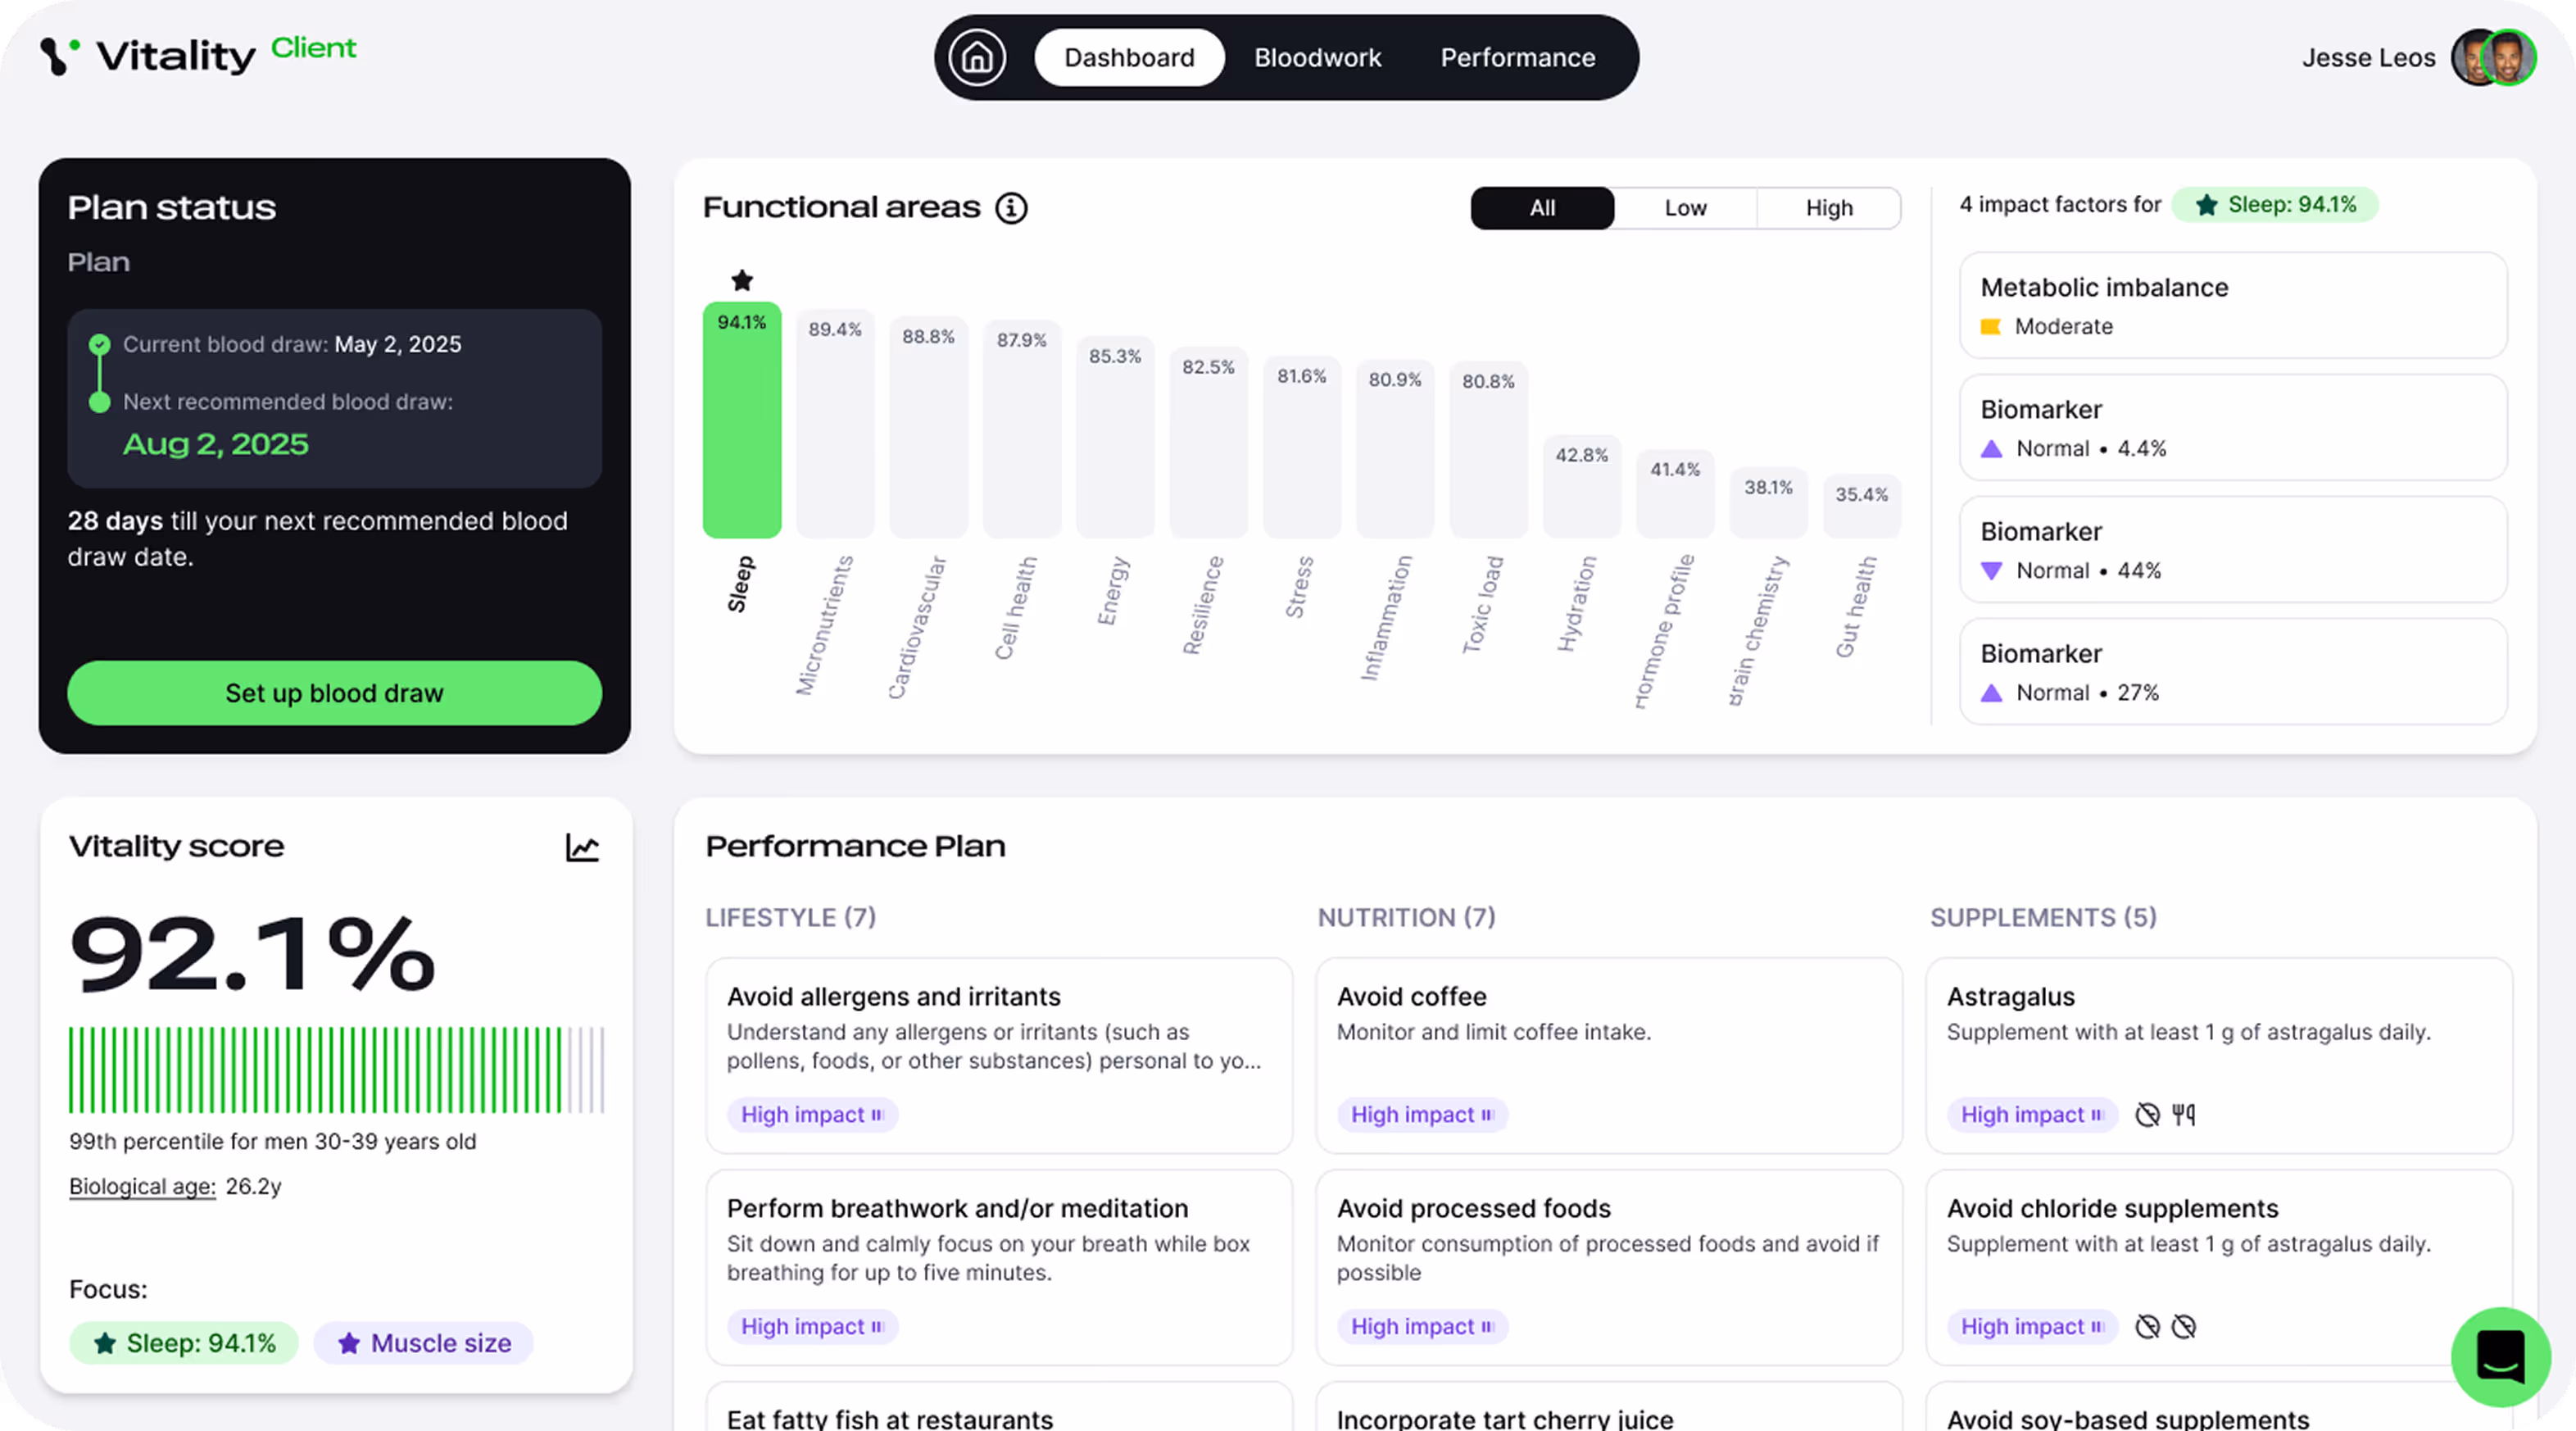Select the Hormone profile 41.4% bar

point(1675,494)
